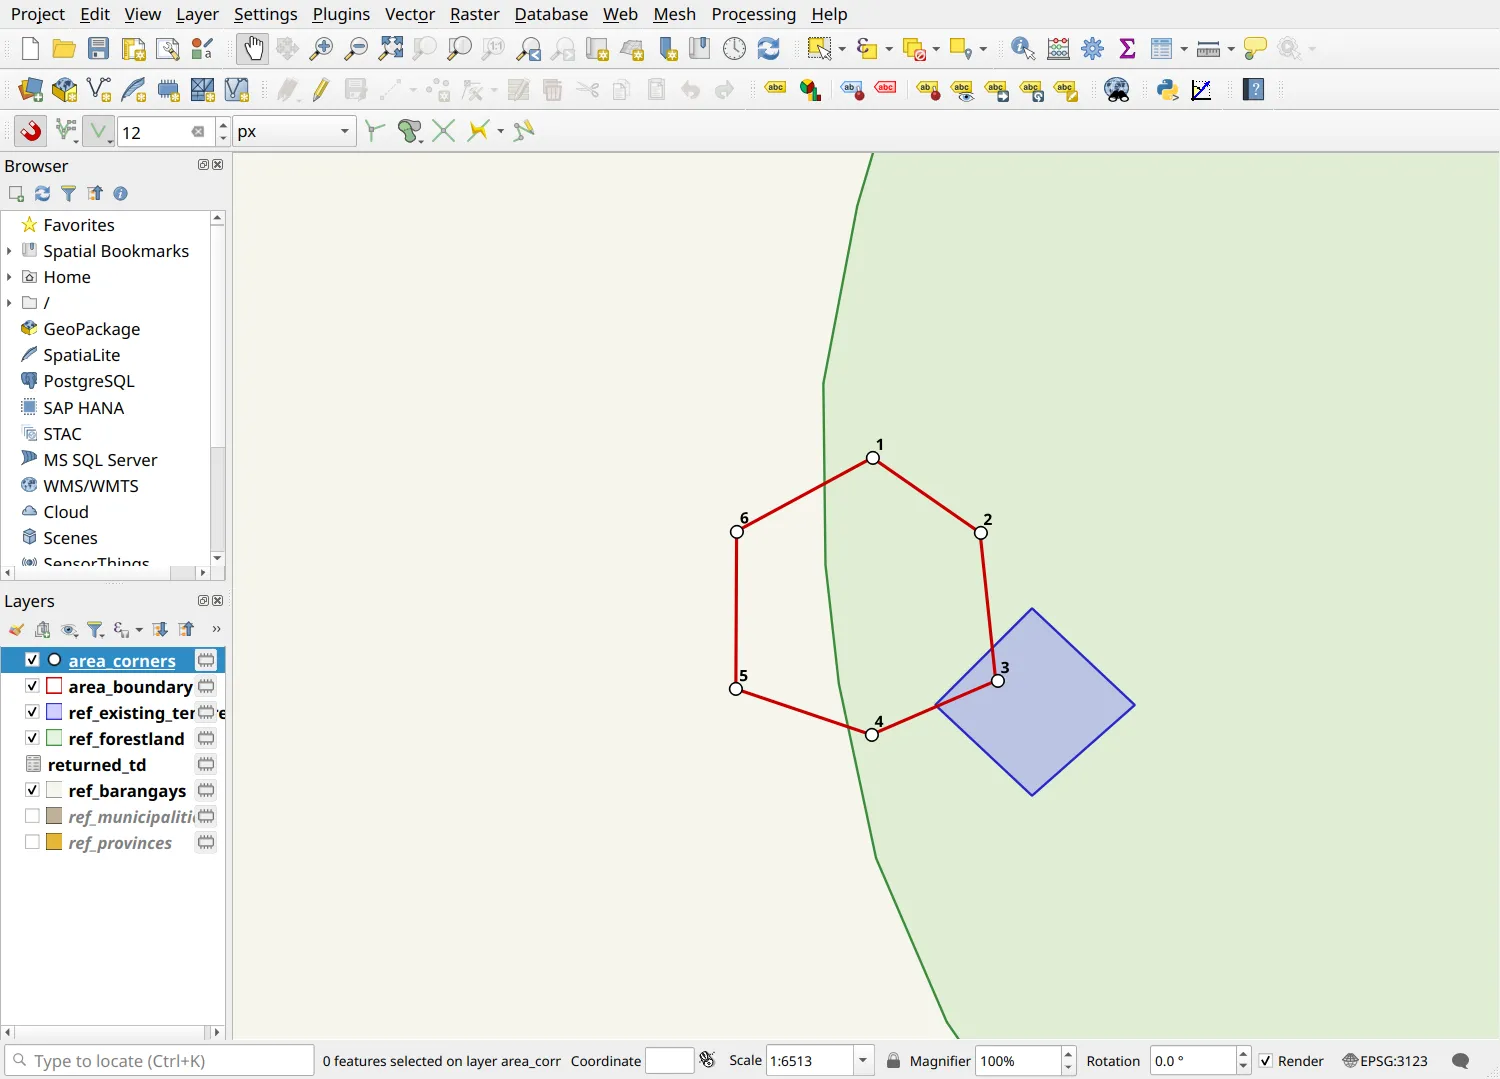This screenshot has height=1079, width=1500.
Task: Expand the Home folder in Browser
Action: (9, 277)
